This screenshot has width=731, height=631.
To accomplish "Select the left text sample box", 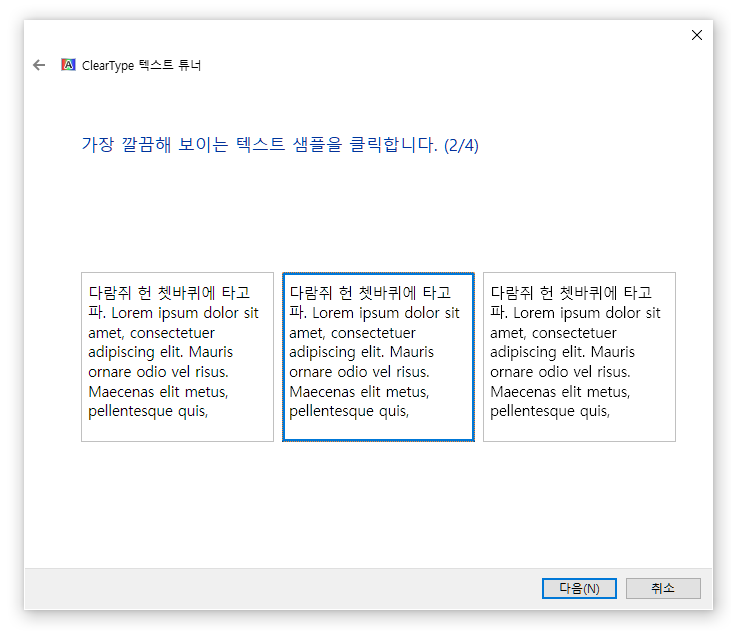I will [177, 357].
